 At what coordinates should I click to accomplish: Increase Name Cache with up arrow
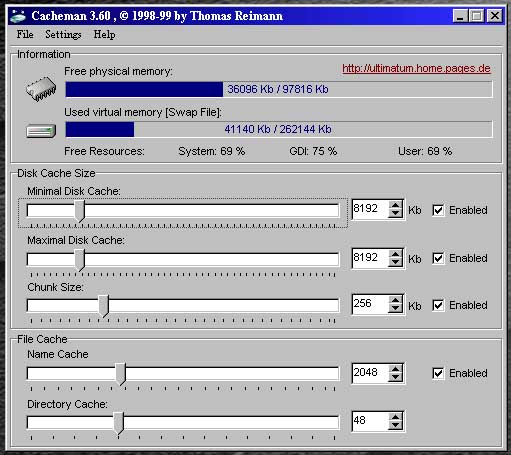click(x=395, y=369)
